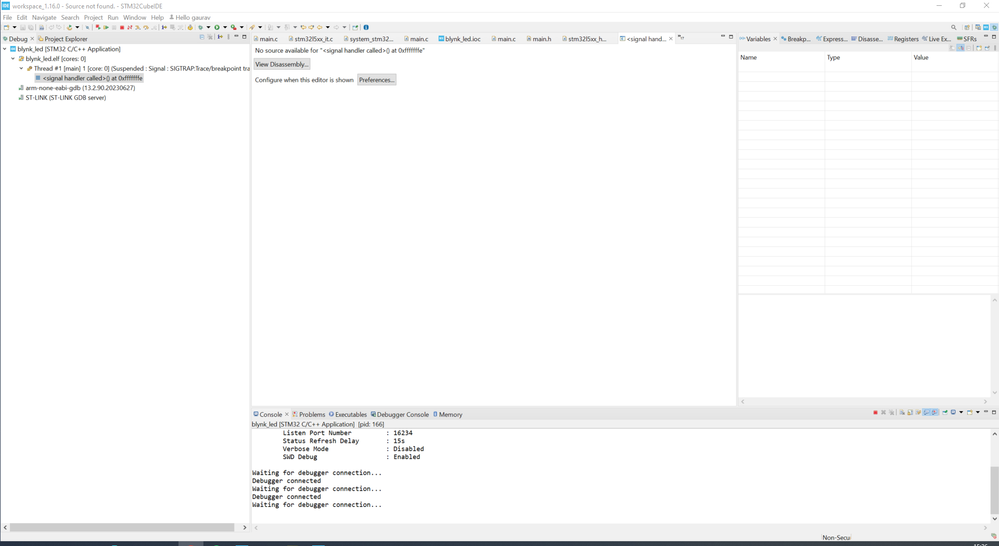Click Collapse All icon in Variables toolbar
This screenshot has height=546, width=999.
[x=968, y=48]
